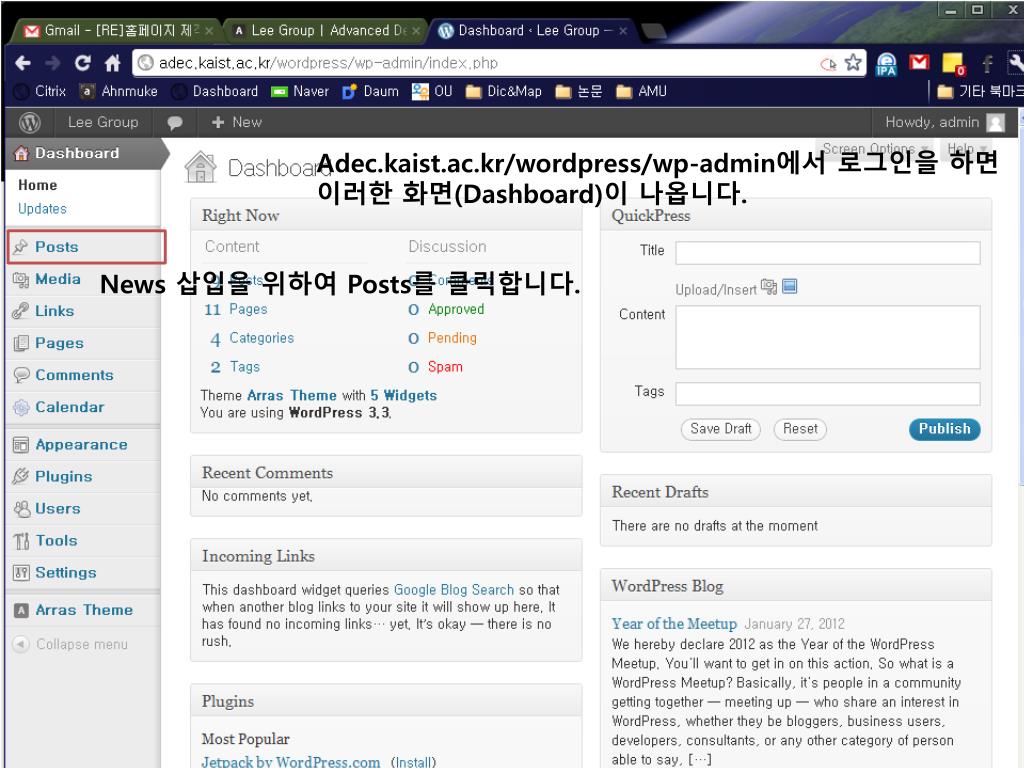Open the Year of the Meetup link

[674, 624]
